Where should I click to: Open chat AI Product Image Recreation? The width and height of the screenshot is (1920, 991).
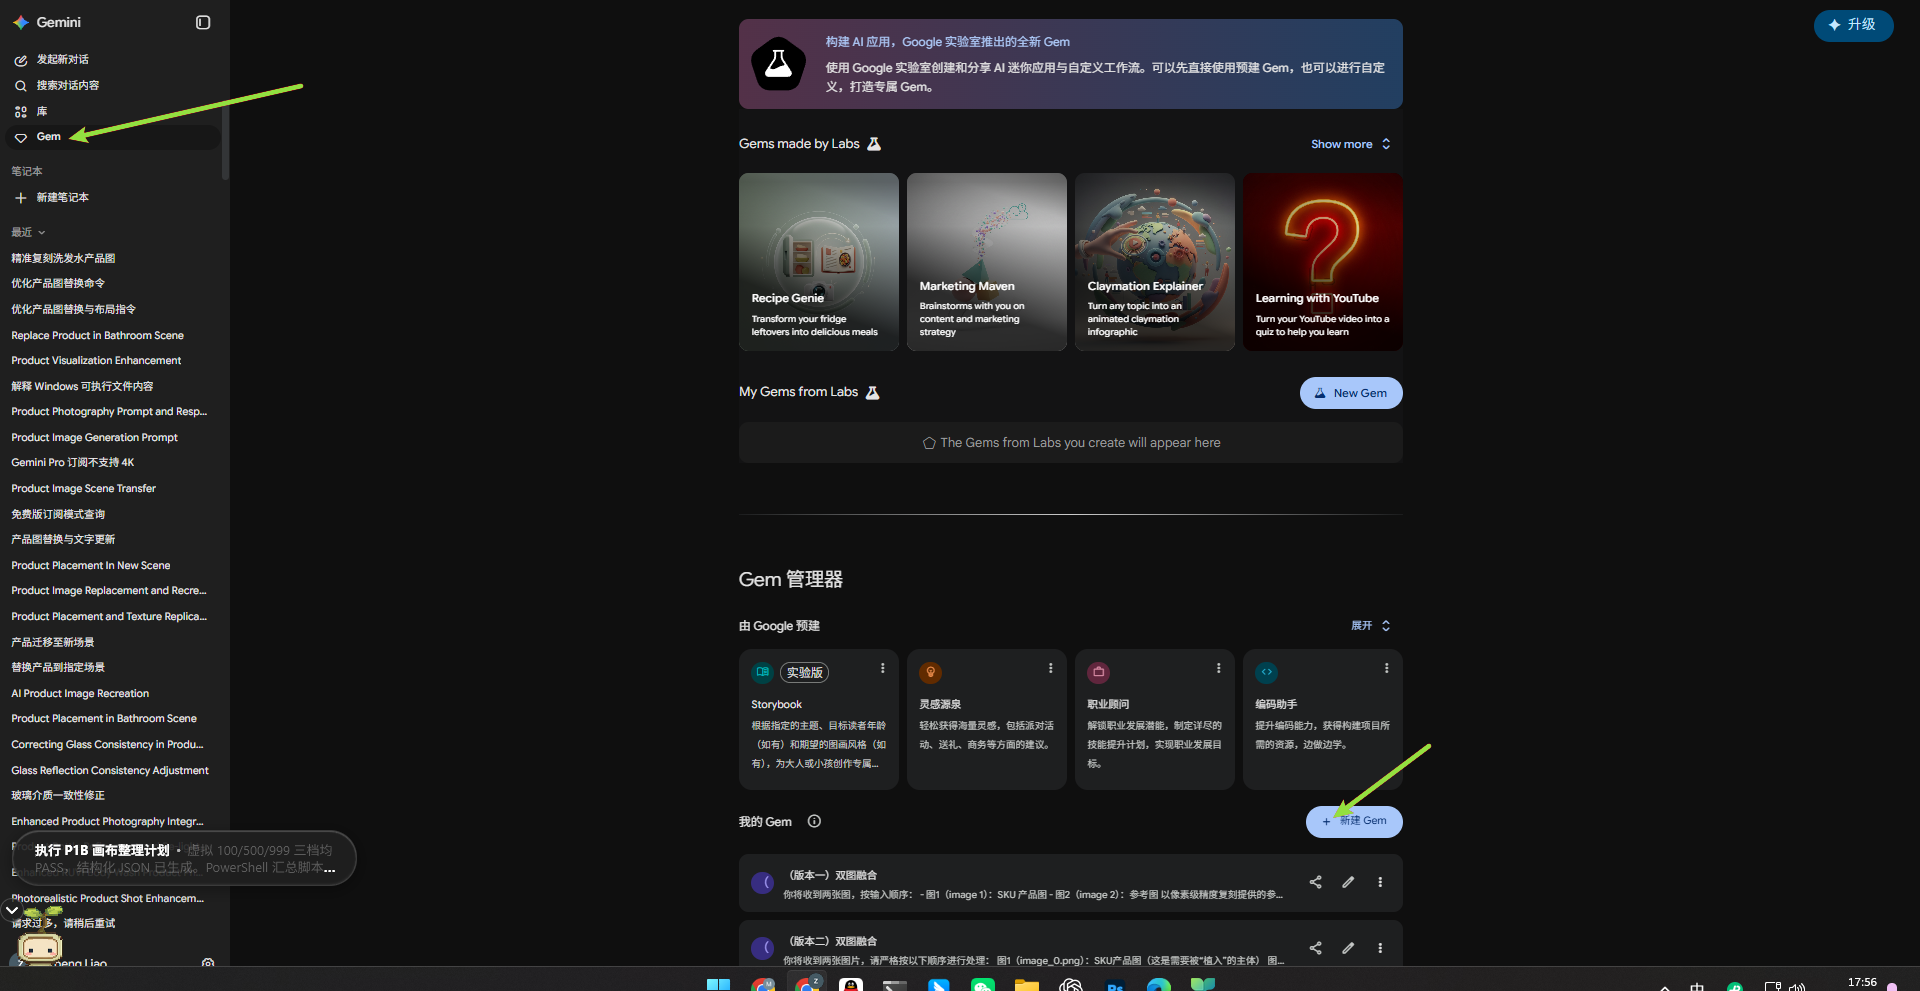coord(80,694)
